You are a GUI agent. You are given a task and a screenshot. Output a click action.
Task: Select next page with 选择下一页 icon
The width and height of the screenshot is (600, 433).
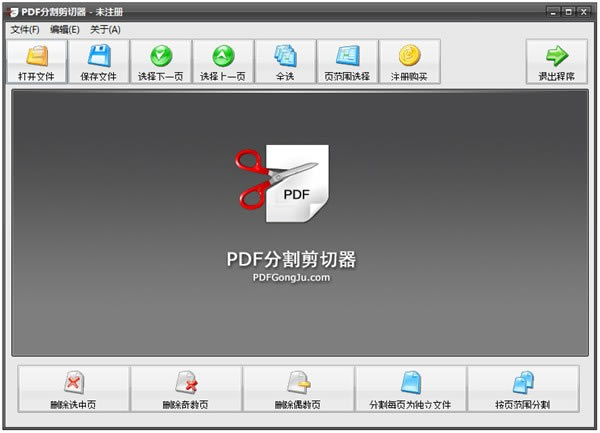click(x=161, y=56)
